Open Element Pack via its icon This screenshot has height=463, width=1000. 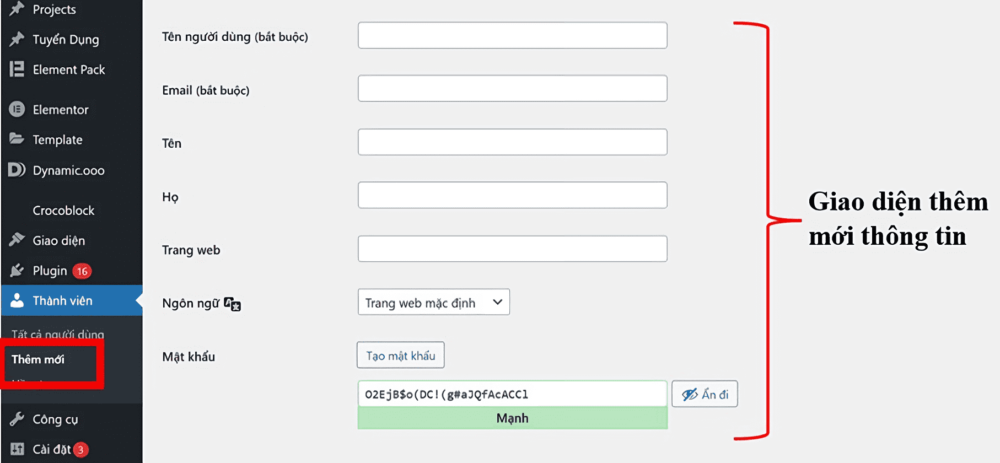click(x=17, y=70)
